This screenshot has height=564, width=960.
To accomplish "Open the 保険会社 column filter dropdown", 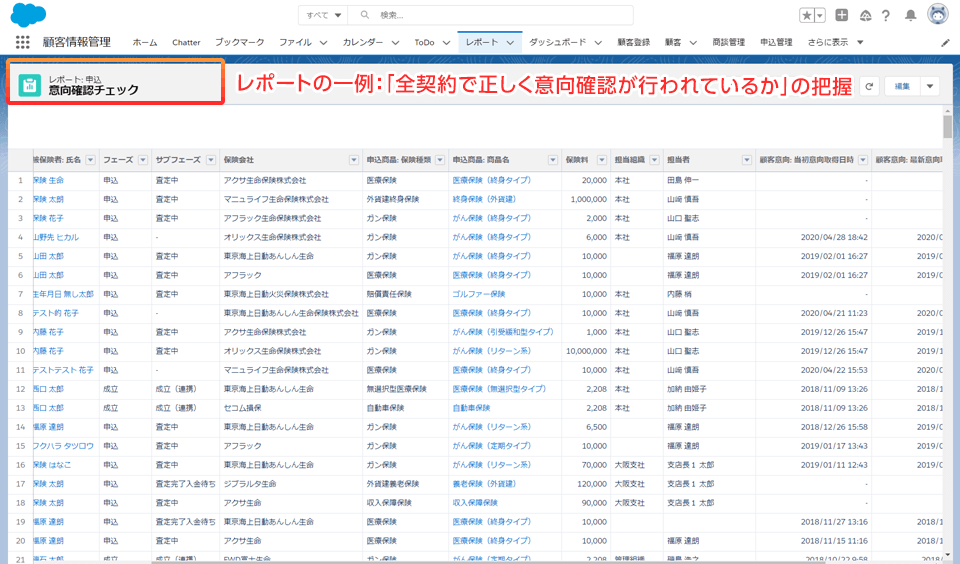I will tap(353, 160).
